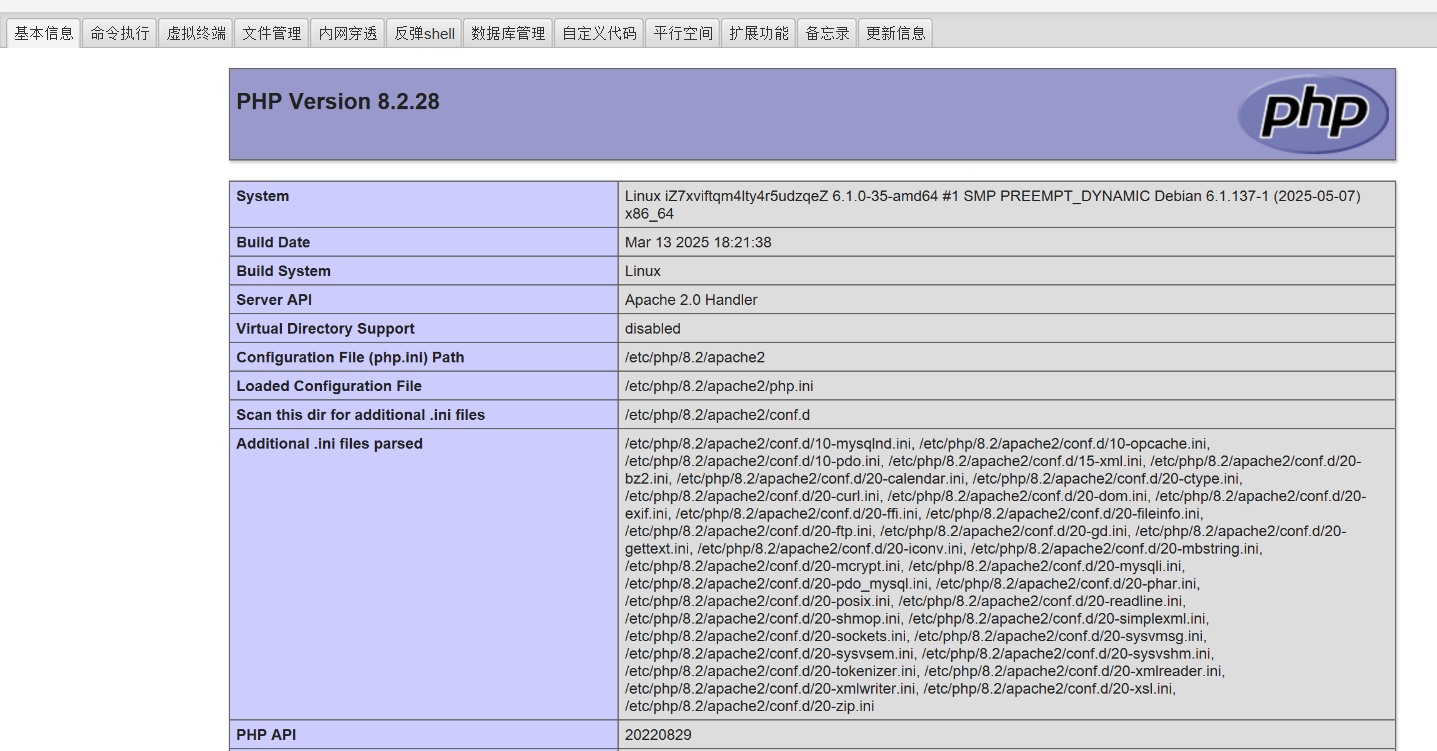Viewport: 1437px width, 751px height.
Task: Click the PHP Version 8.2.28 heading
Action: click(x=338, y=102)
